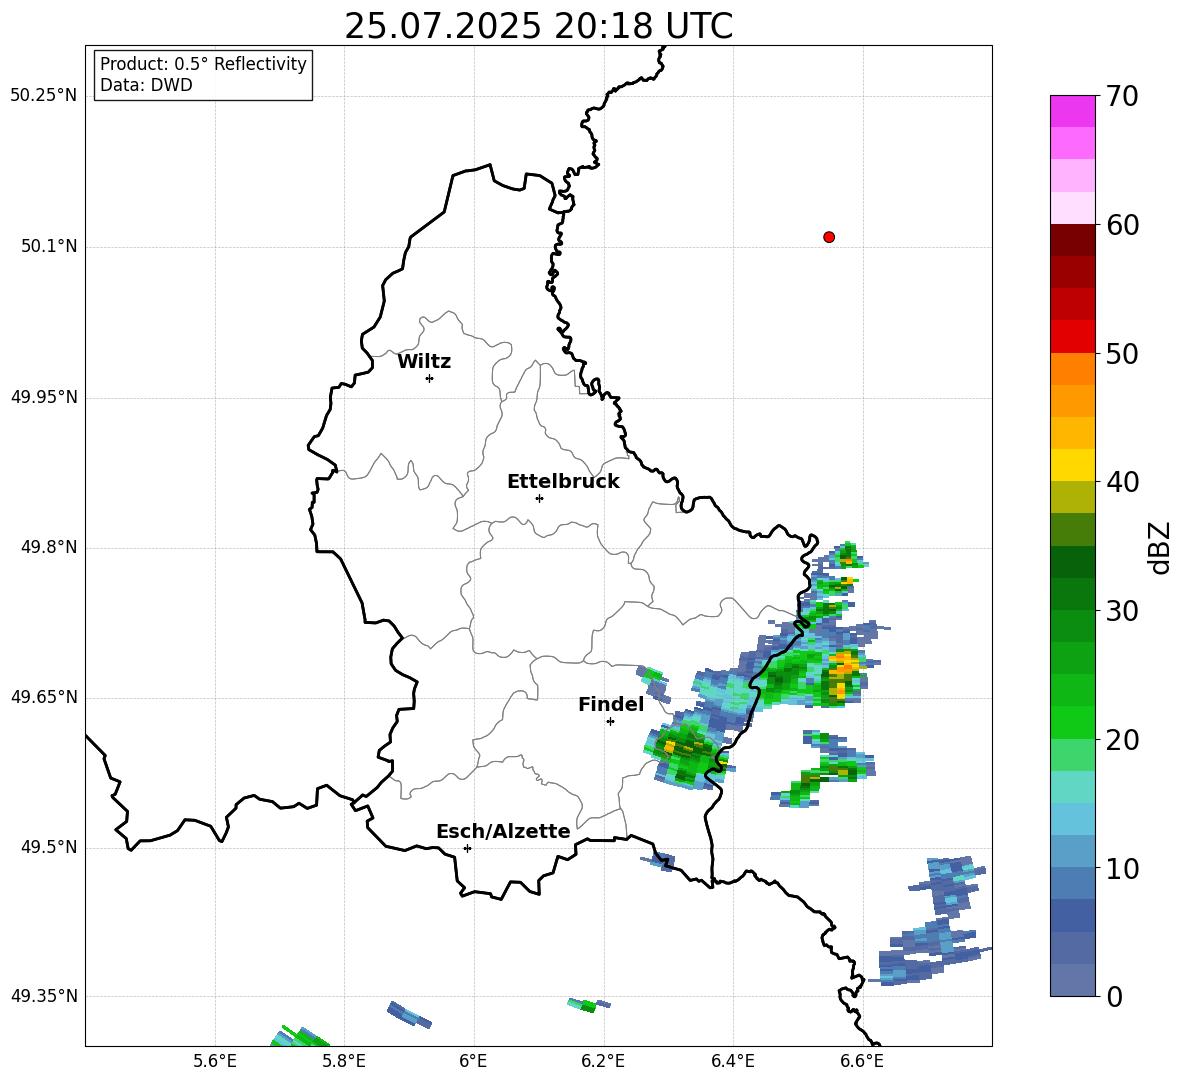
Task: Click the 50.1°N latitude label
Action: pyautogui.click(x=49, y=247)
